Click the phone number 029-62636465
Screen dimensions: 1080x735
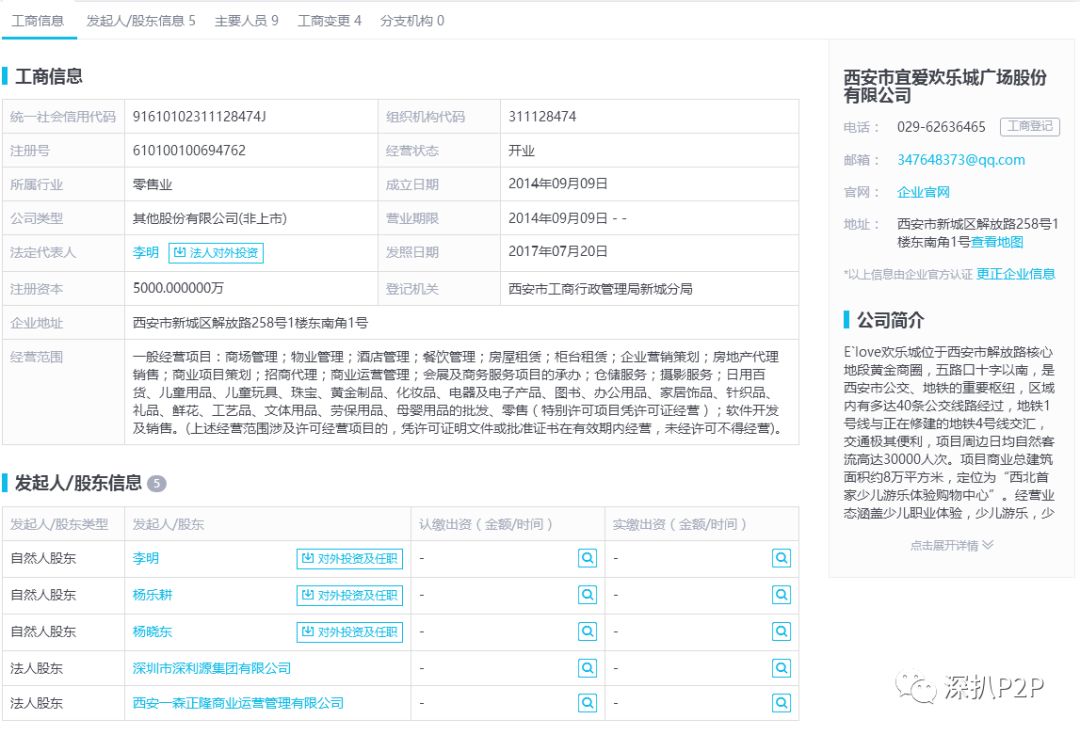(x=941, y=127)
